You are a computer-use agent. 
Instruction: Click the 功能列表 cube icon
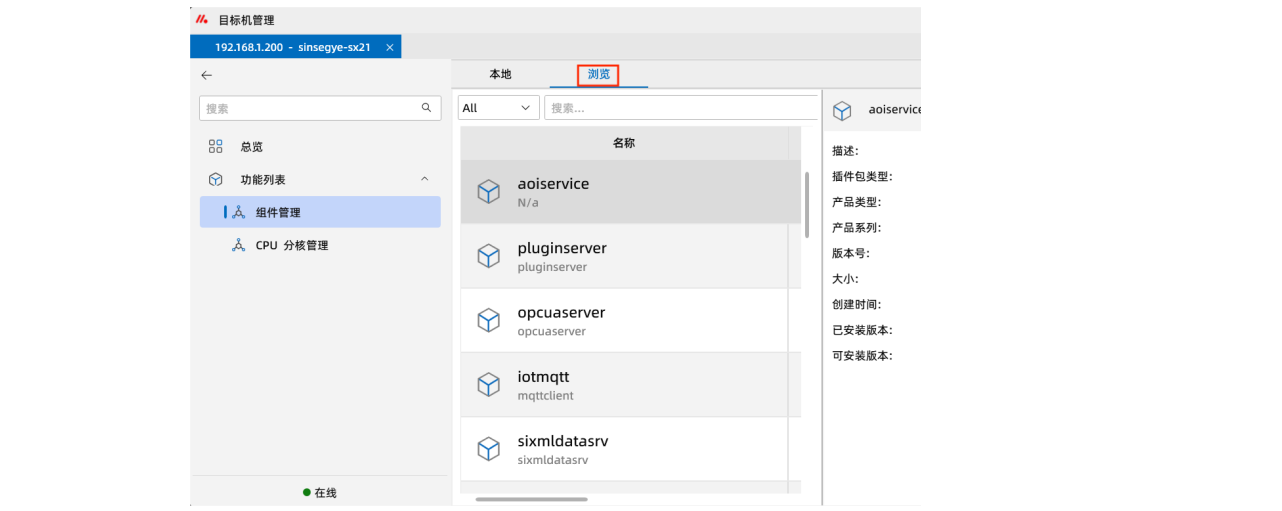(x=215, y=180)
